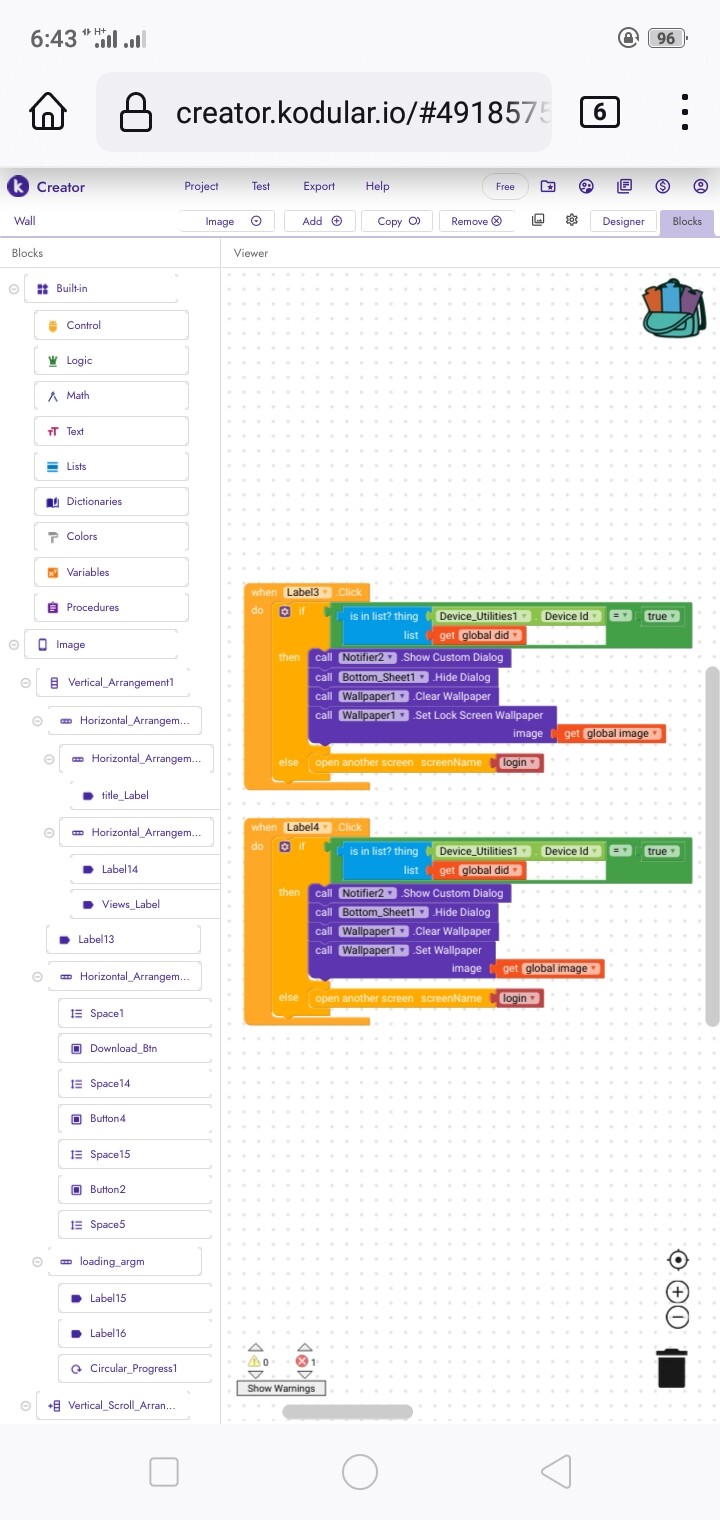The width and height of the screenshot is (720, 1520).
Task: Expand the Vertical_Scroll_Arran... tree node
Action: pos(26,1406)
